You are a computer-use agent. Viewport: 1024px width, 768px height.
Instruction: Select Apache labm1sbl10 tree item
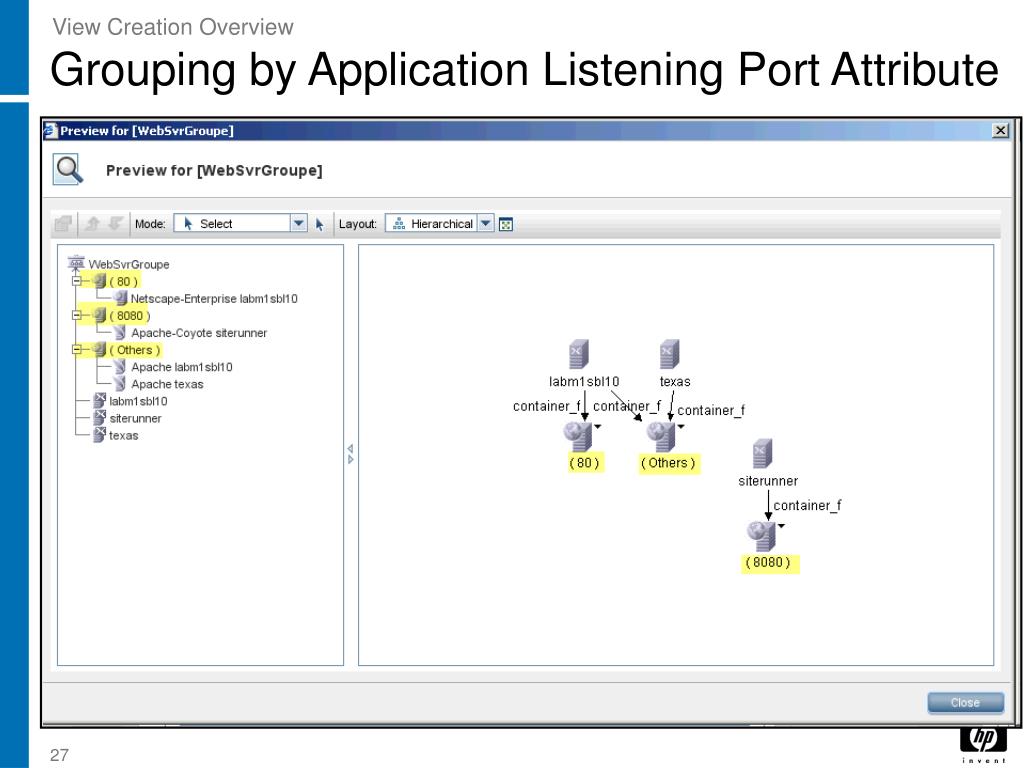click(x=182, y=367)
